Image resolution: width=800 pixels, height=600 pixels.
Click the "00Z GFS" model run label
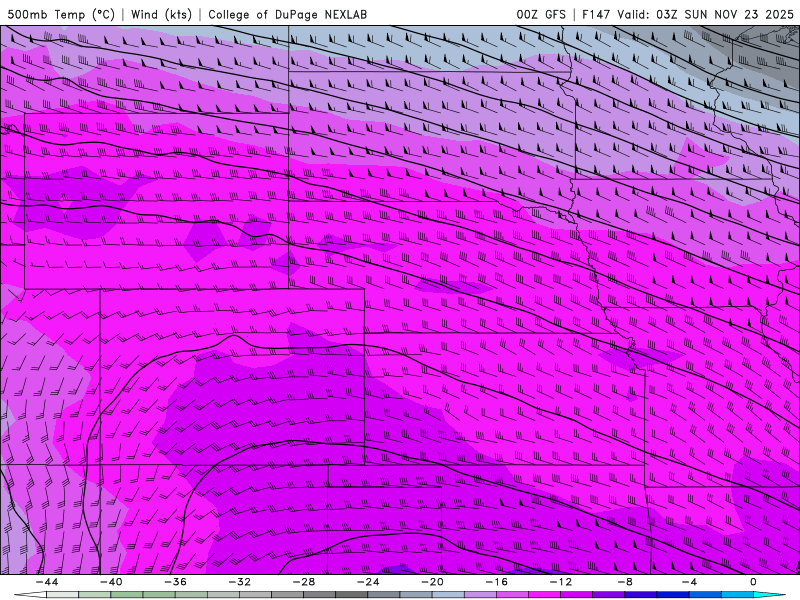coord(541,14)
